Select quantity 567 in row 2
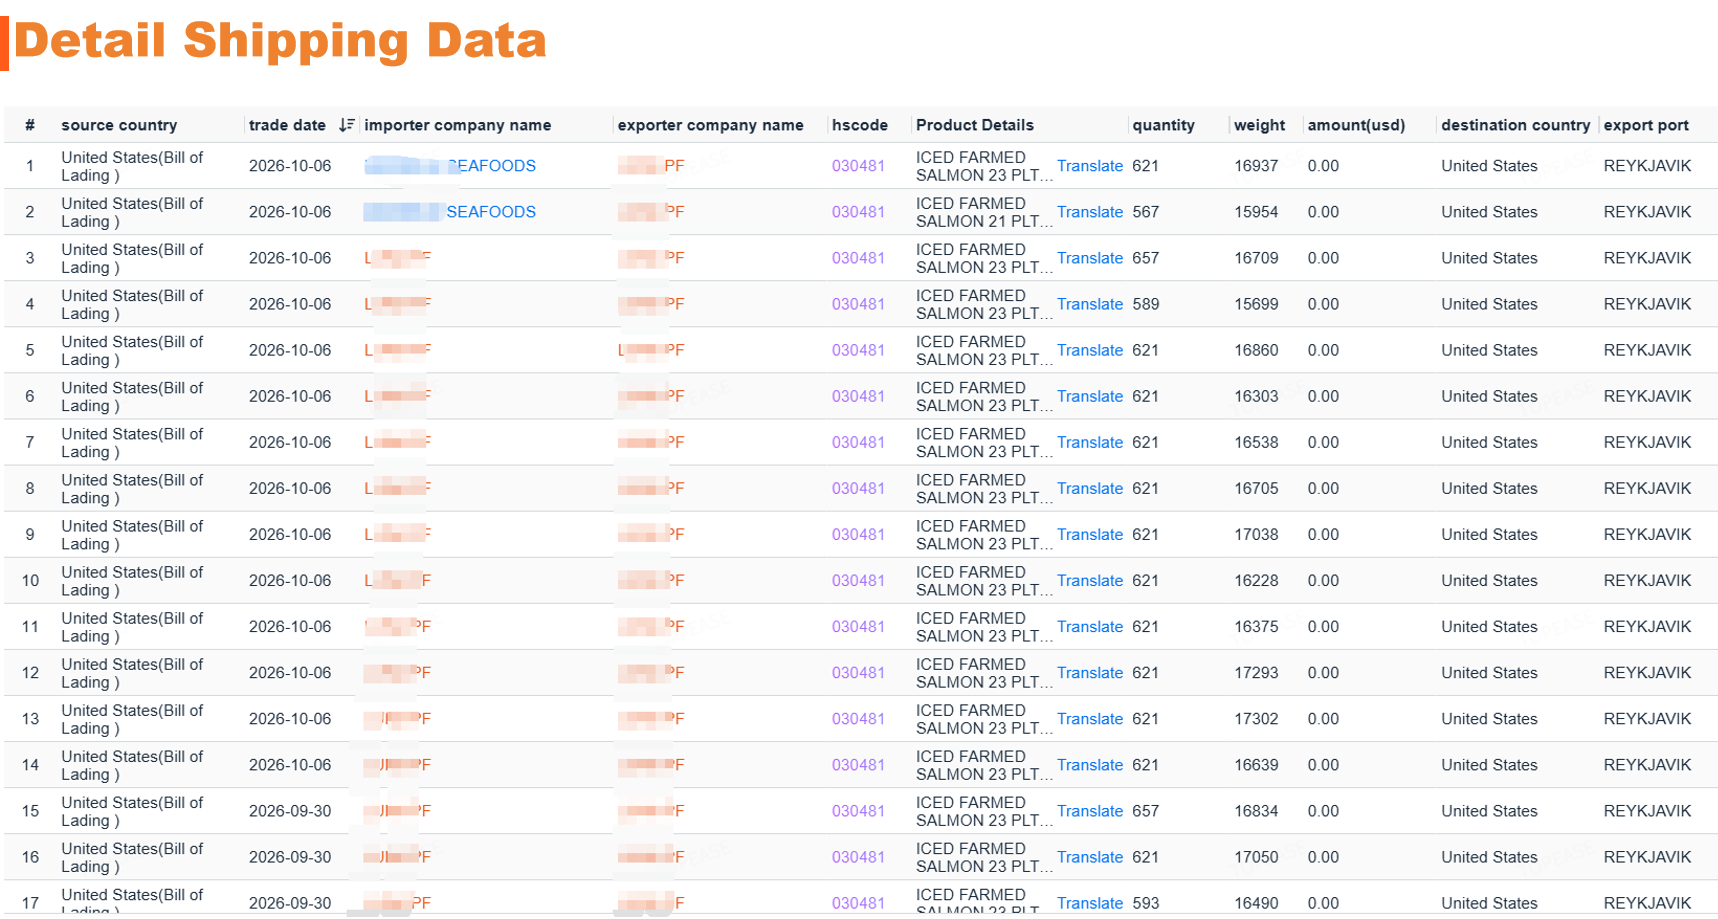1718x919 pixels. [1146, 212]
